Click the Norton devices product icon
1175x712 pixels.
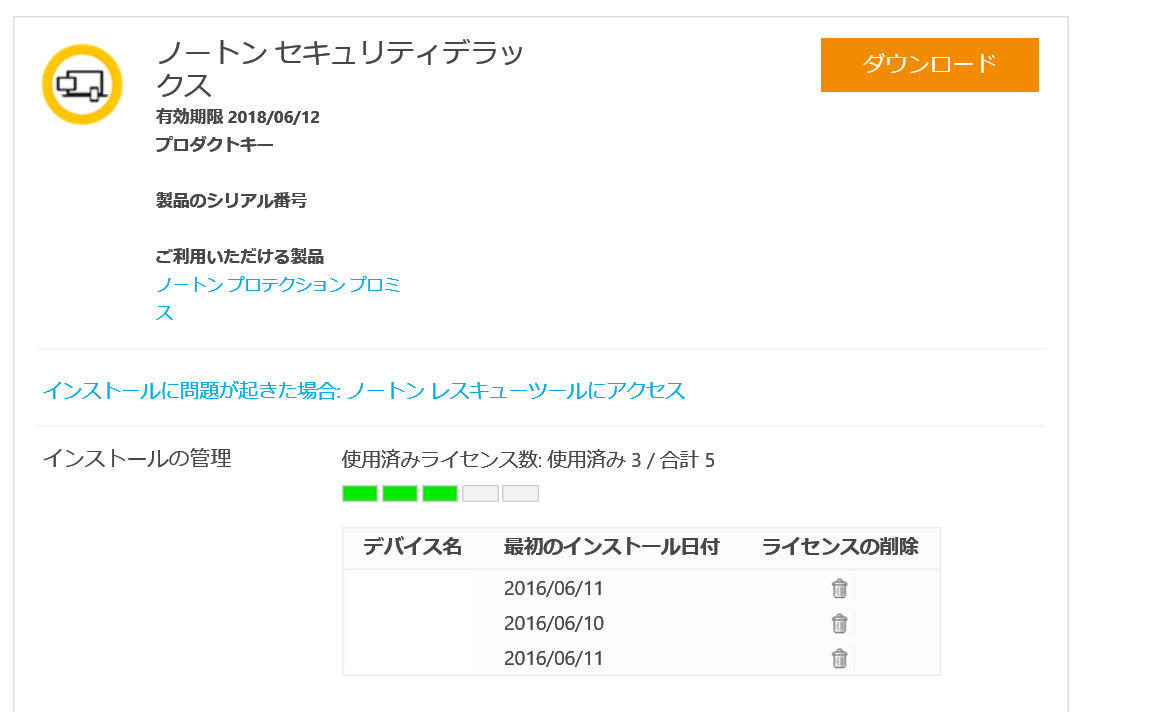pyautogui.click(x=82, y=85)
